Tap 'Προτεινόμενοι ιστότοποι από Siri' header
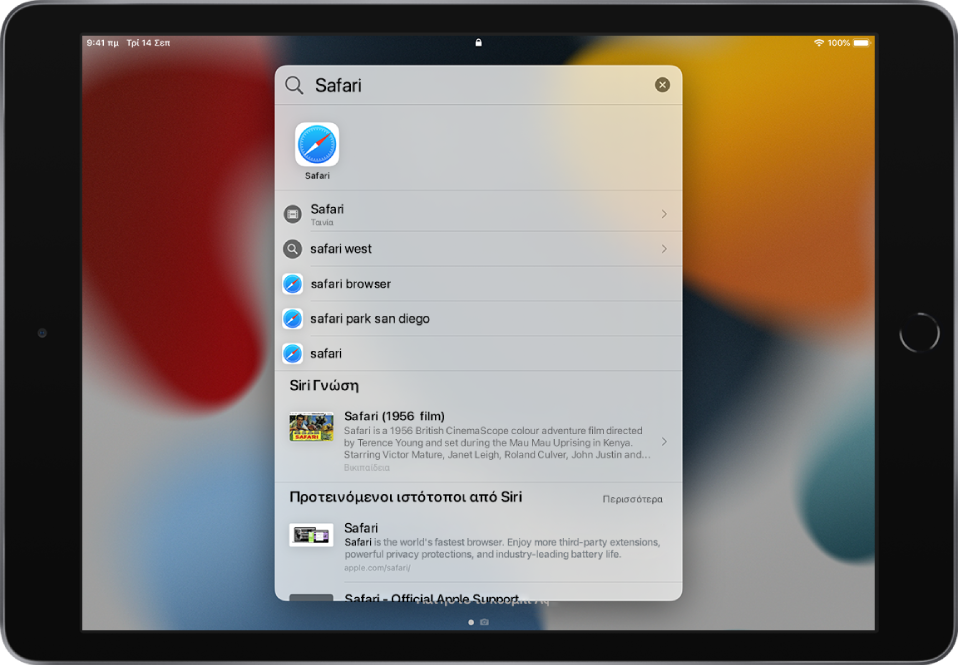 [406, 497]
